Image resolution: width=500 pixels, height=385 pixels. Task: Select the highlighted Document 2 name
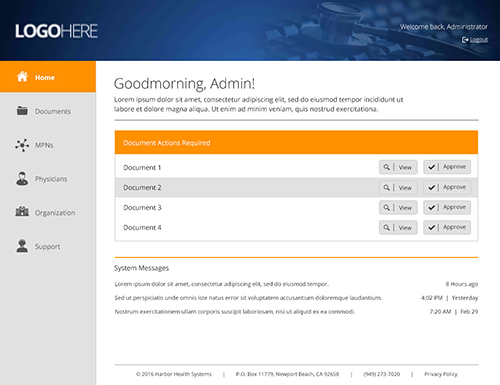[142, 187]
